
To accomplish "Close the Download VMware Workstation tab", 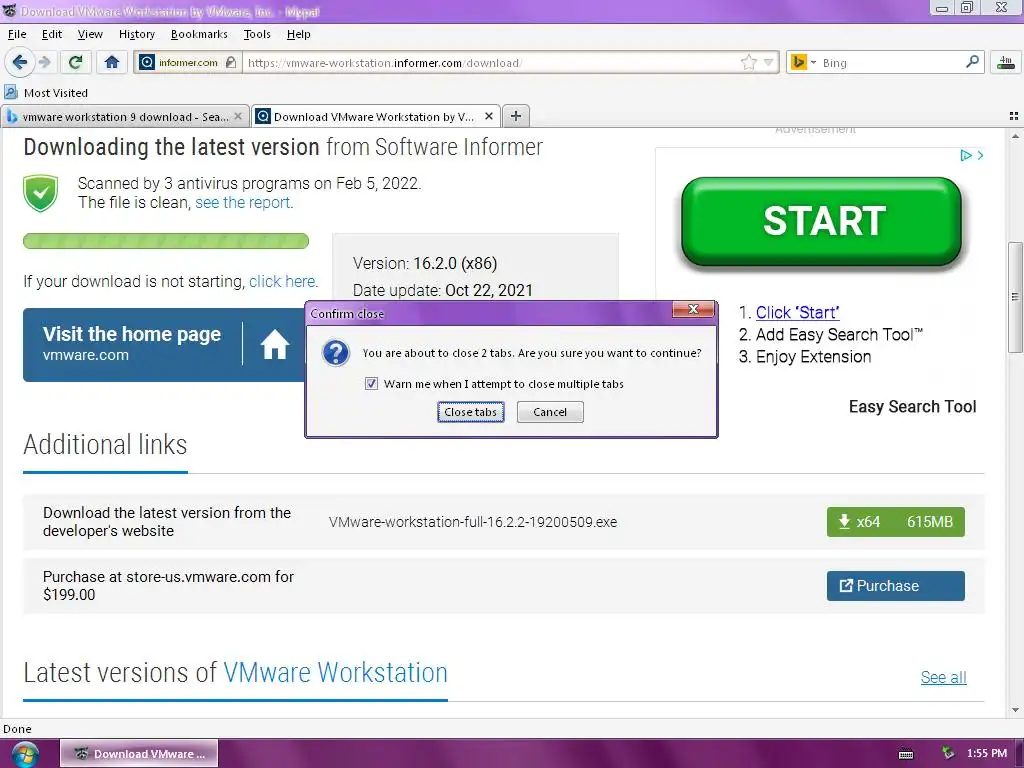I will [488, 116].
